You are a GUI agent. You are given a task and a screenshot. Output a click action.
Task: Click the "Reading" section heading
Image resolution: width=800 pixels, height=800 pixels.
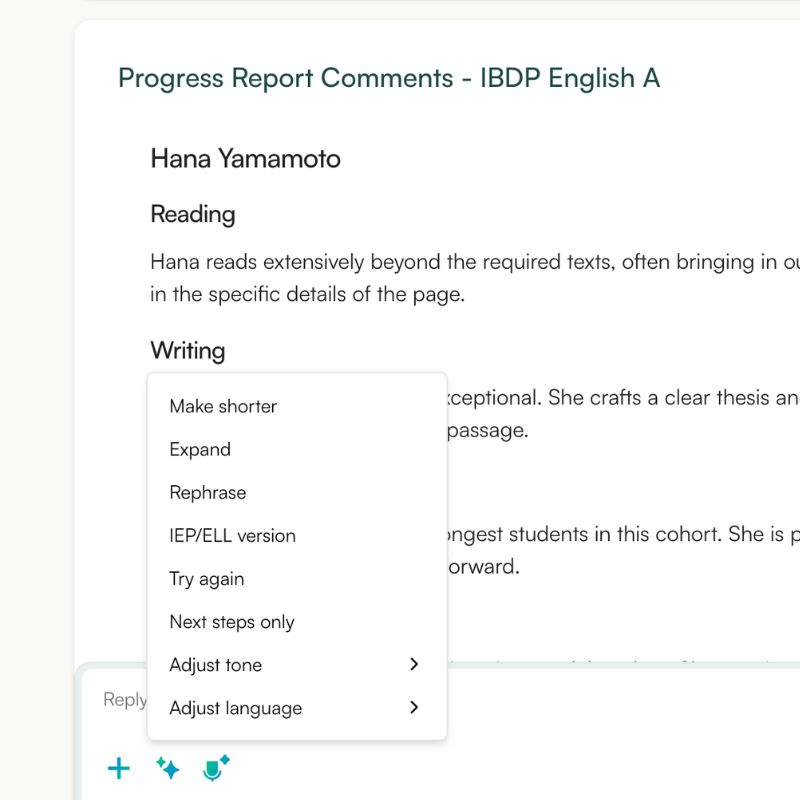pos(192,214)
